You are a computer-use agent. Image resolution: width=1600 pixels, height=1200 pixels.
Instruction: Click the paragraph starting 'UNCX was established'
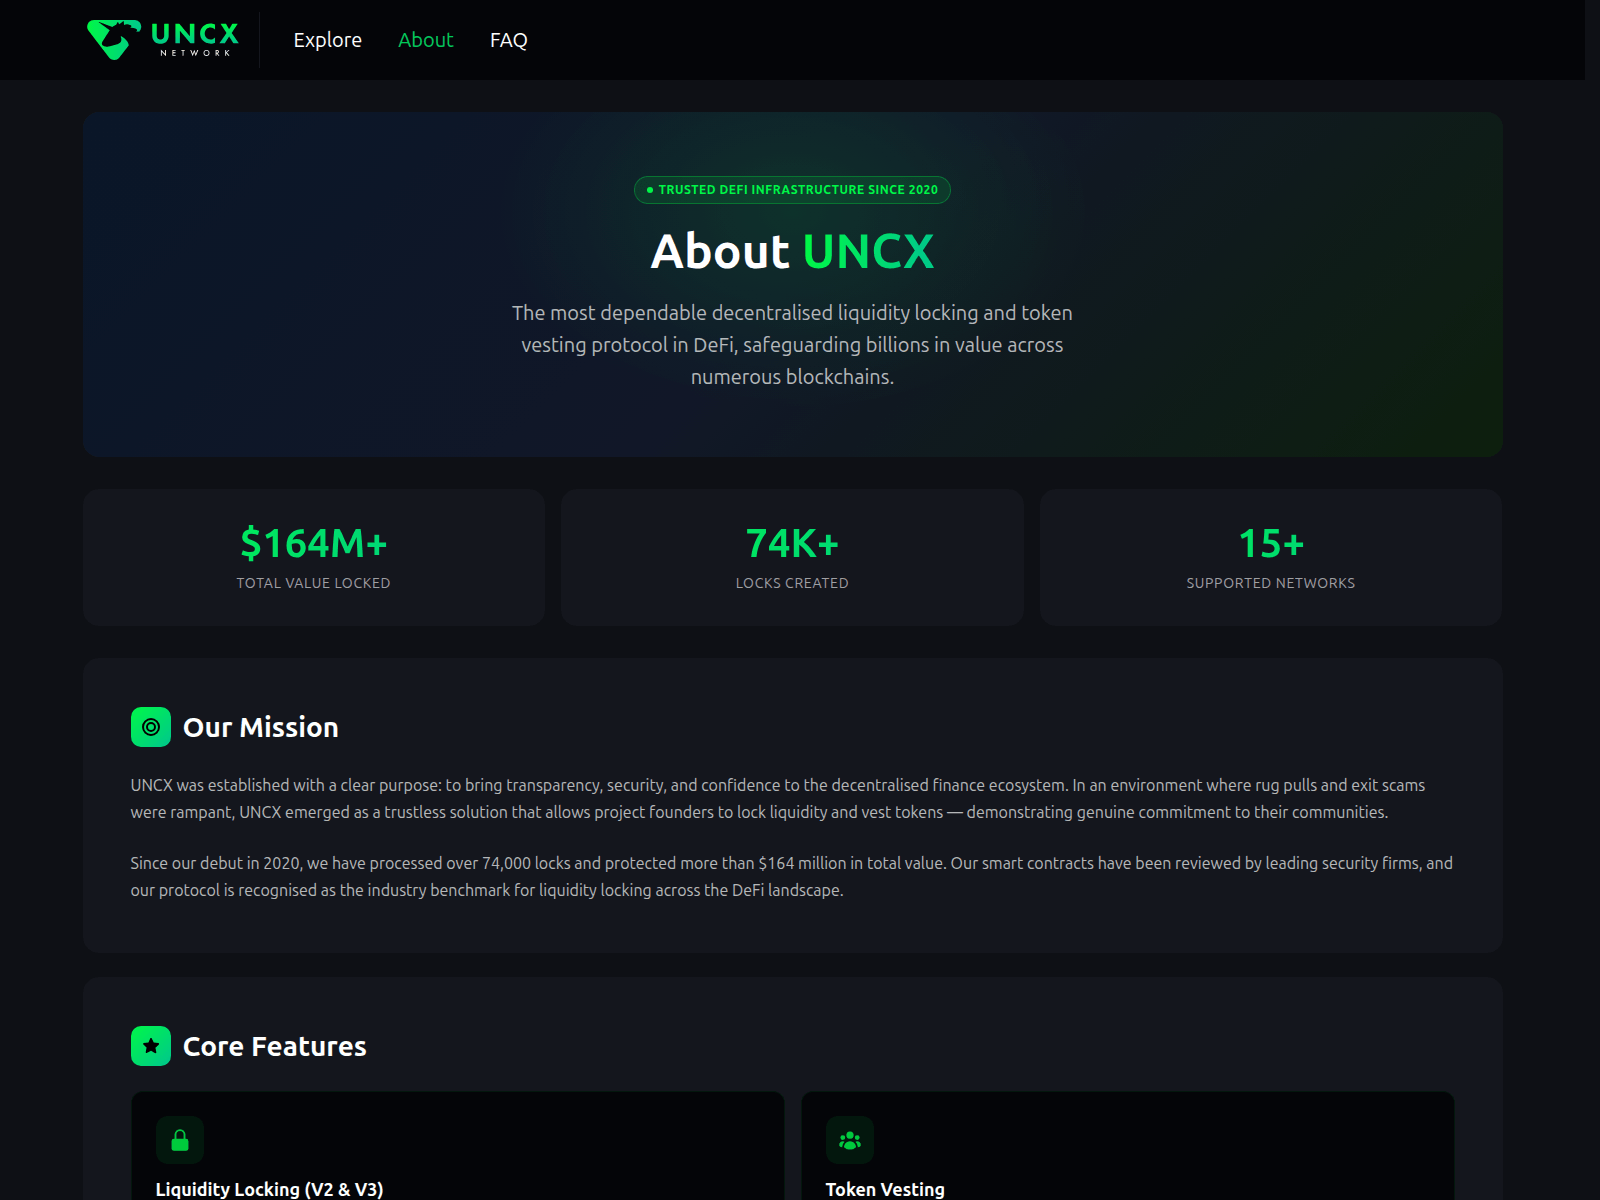pos(778,799)
